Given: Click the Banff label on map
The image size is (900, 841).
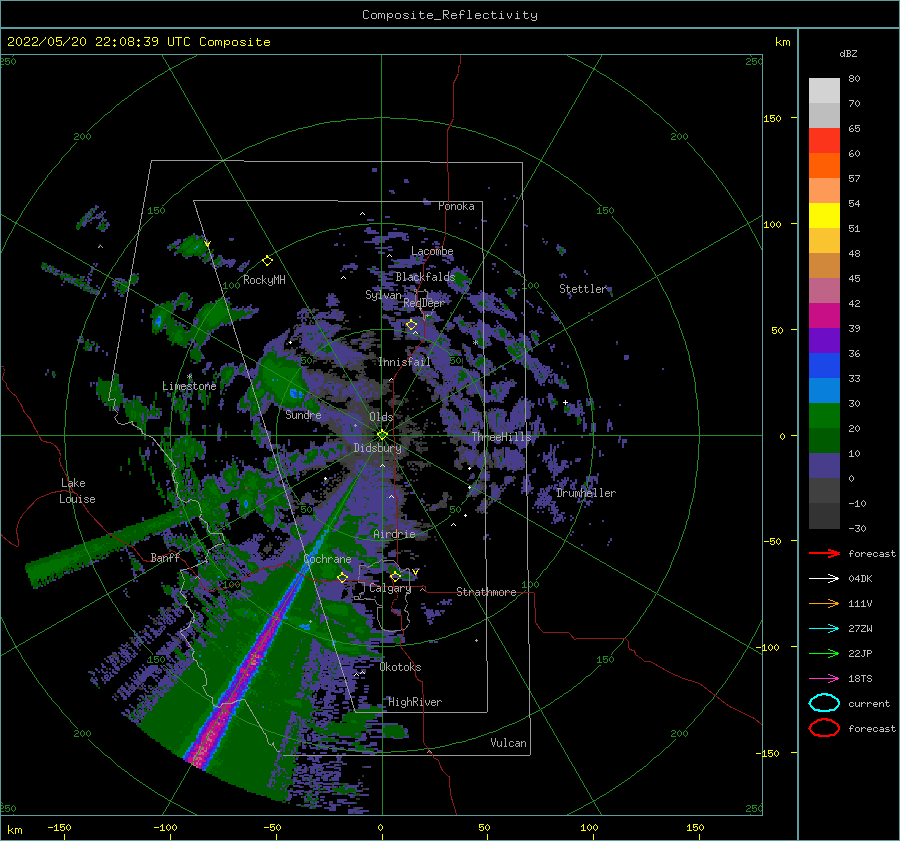Looking at the screenshot, I should (x=165, y=557).
